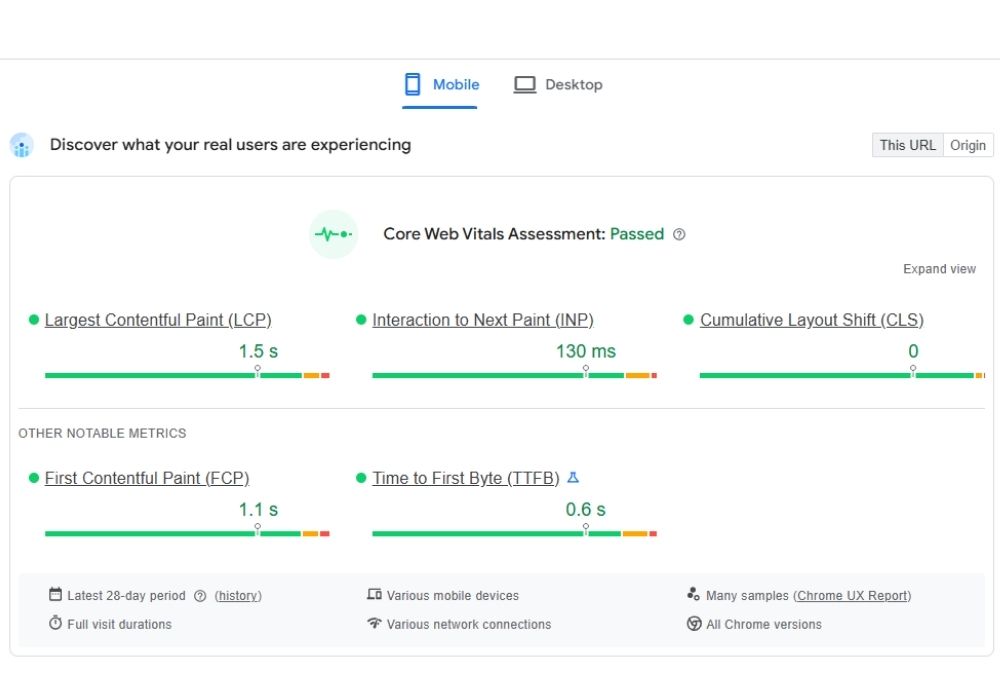Image resolution: width=1000 pixels, height=674 pixels.
Task: Click the experimental flask icon beside TTFB
Action: pyautogui.click(x=573, y=478)
